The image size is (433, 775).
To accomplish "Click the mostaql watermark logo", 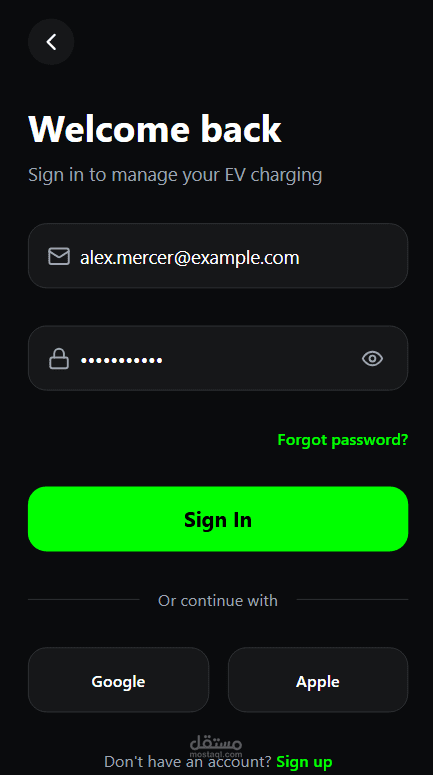I will (216, 743).
